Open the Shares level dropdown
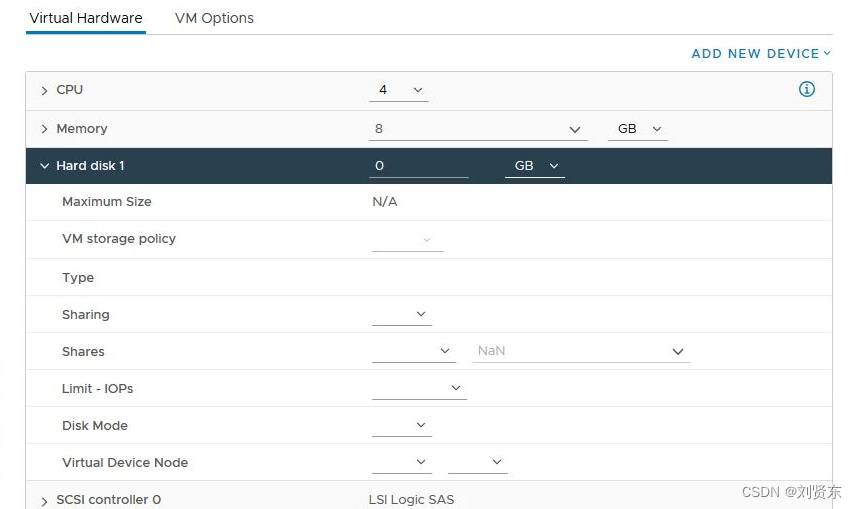 [x=414, y=351]
